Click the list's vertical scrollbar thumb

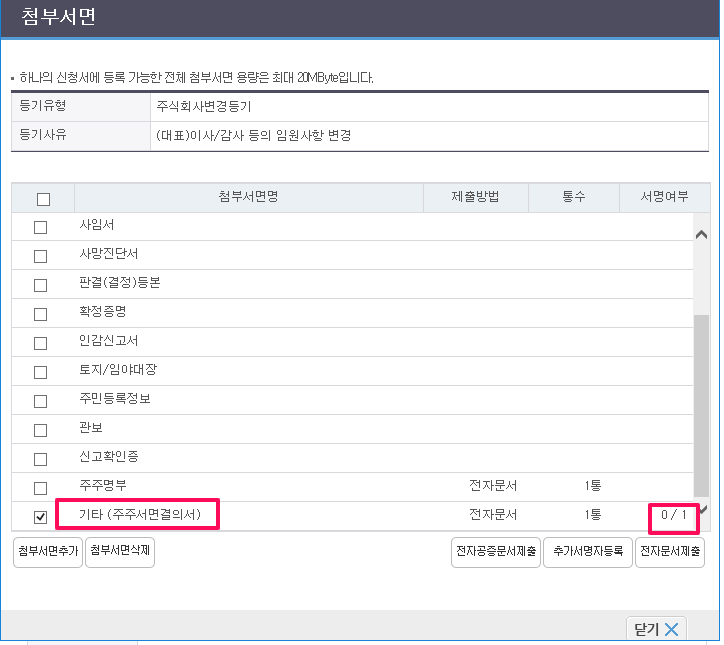(701, 406)
